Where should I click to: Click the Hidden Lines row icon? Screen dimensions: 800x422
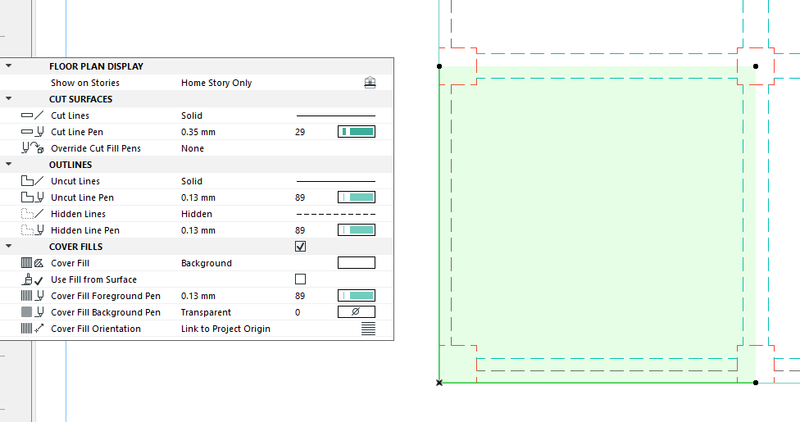pyautogui.click(x=32, y=213)
